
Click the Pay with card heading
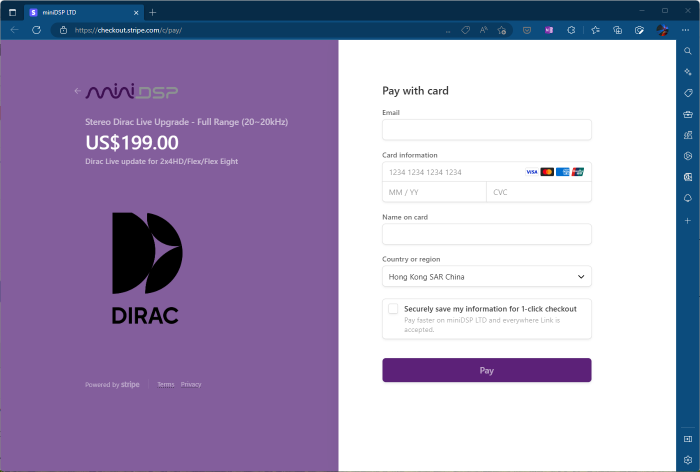click(x=415, y=91)
